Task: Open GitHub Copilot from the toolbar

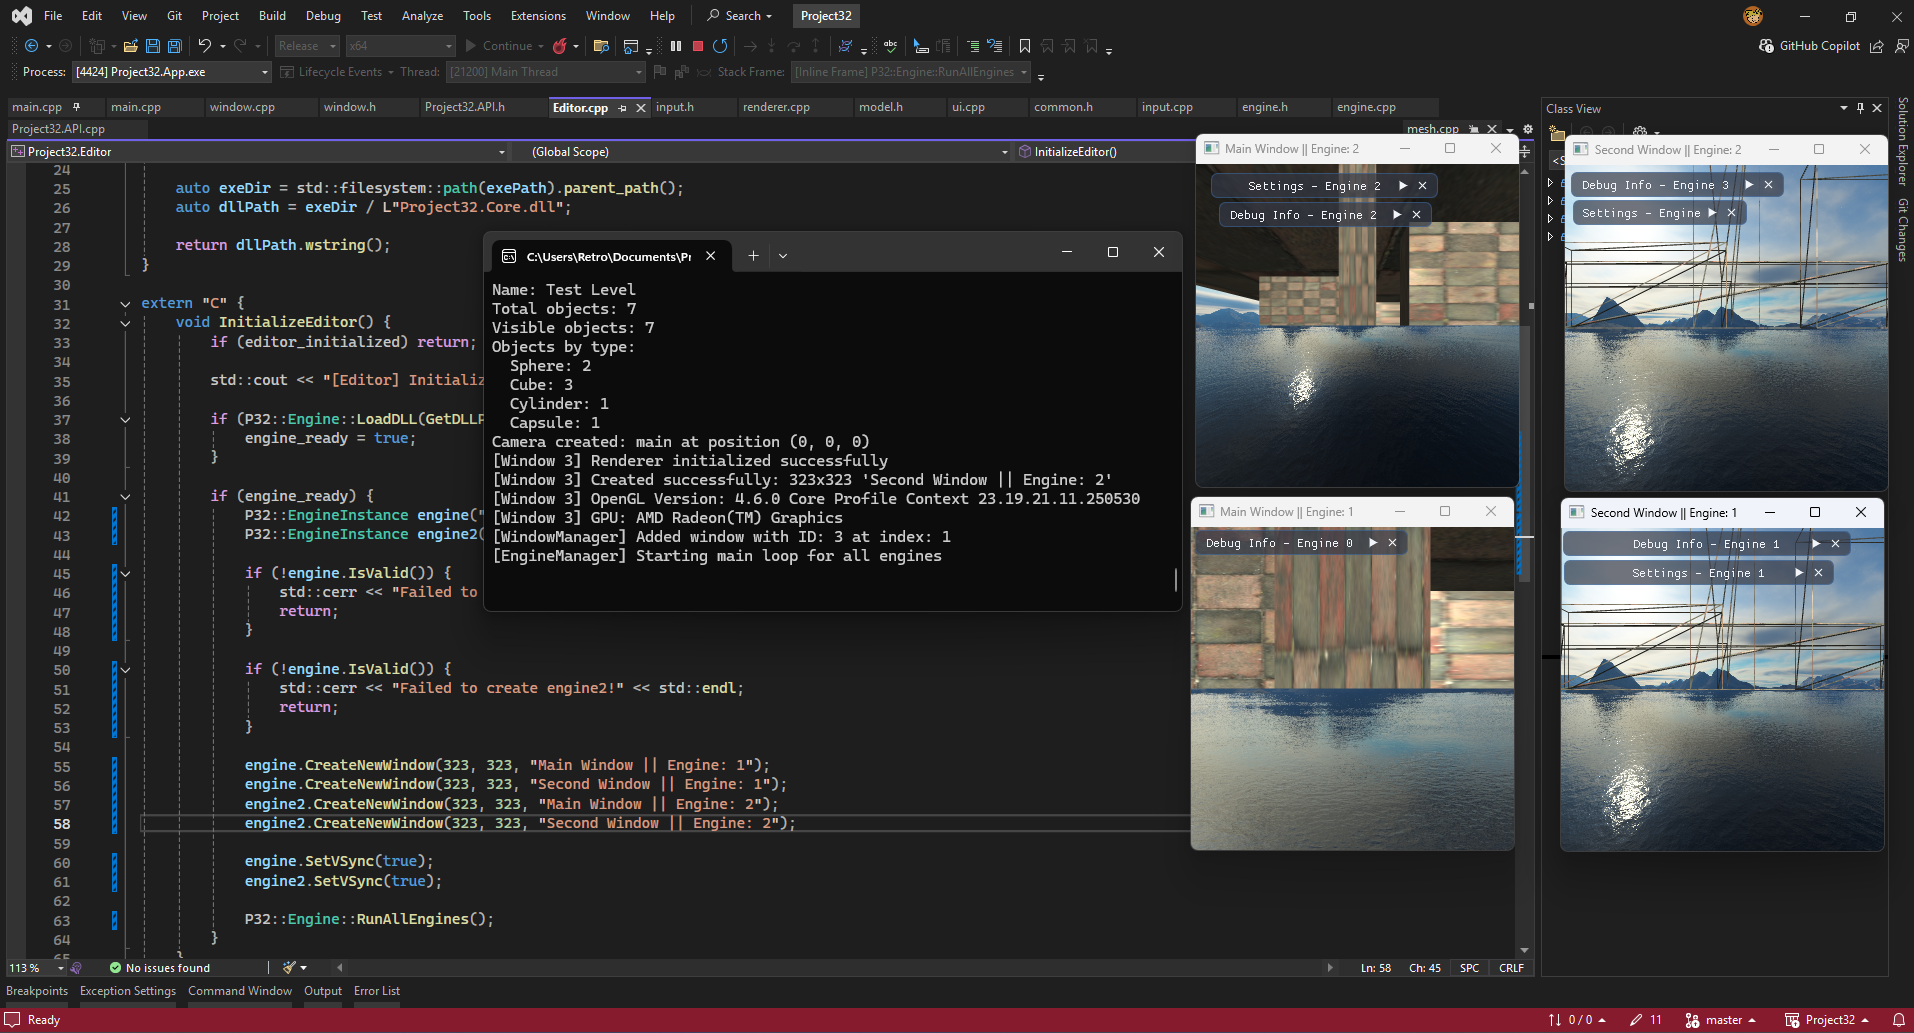Action: click(x=1809, y=46)
